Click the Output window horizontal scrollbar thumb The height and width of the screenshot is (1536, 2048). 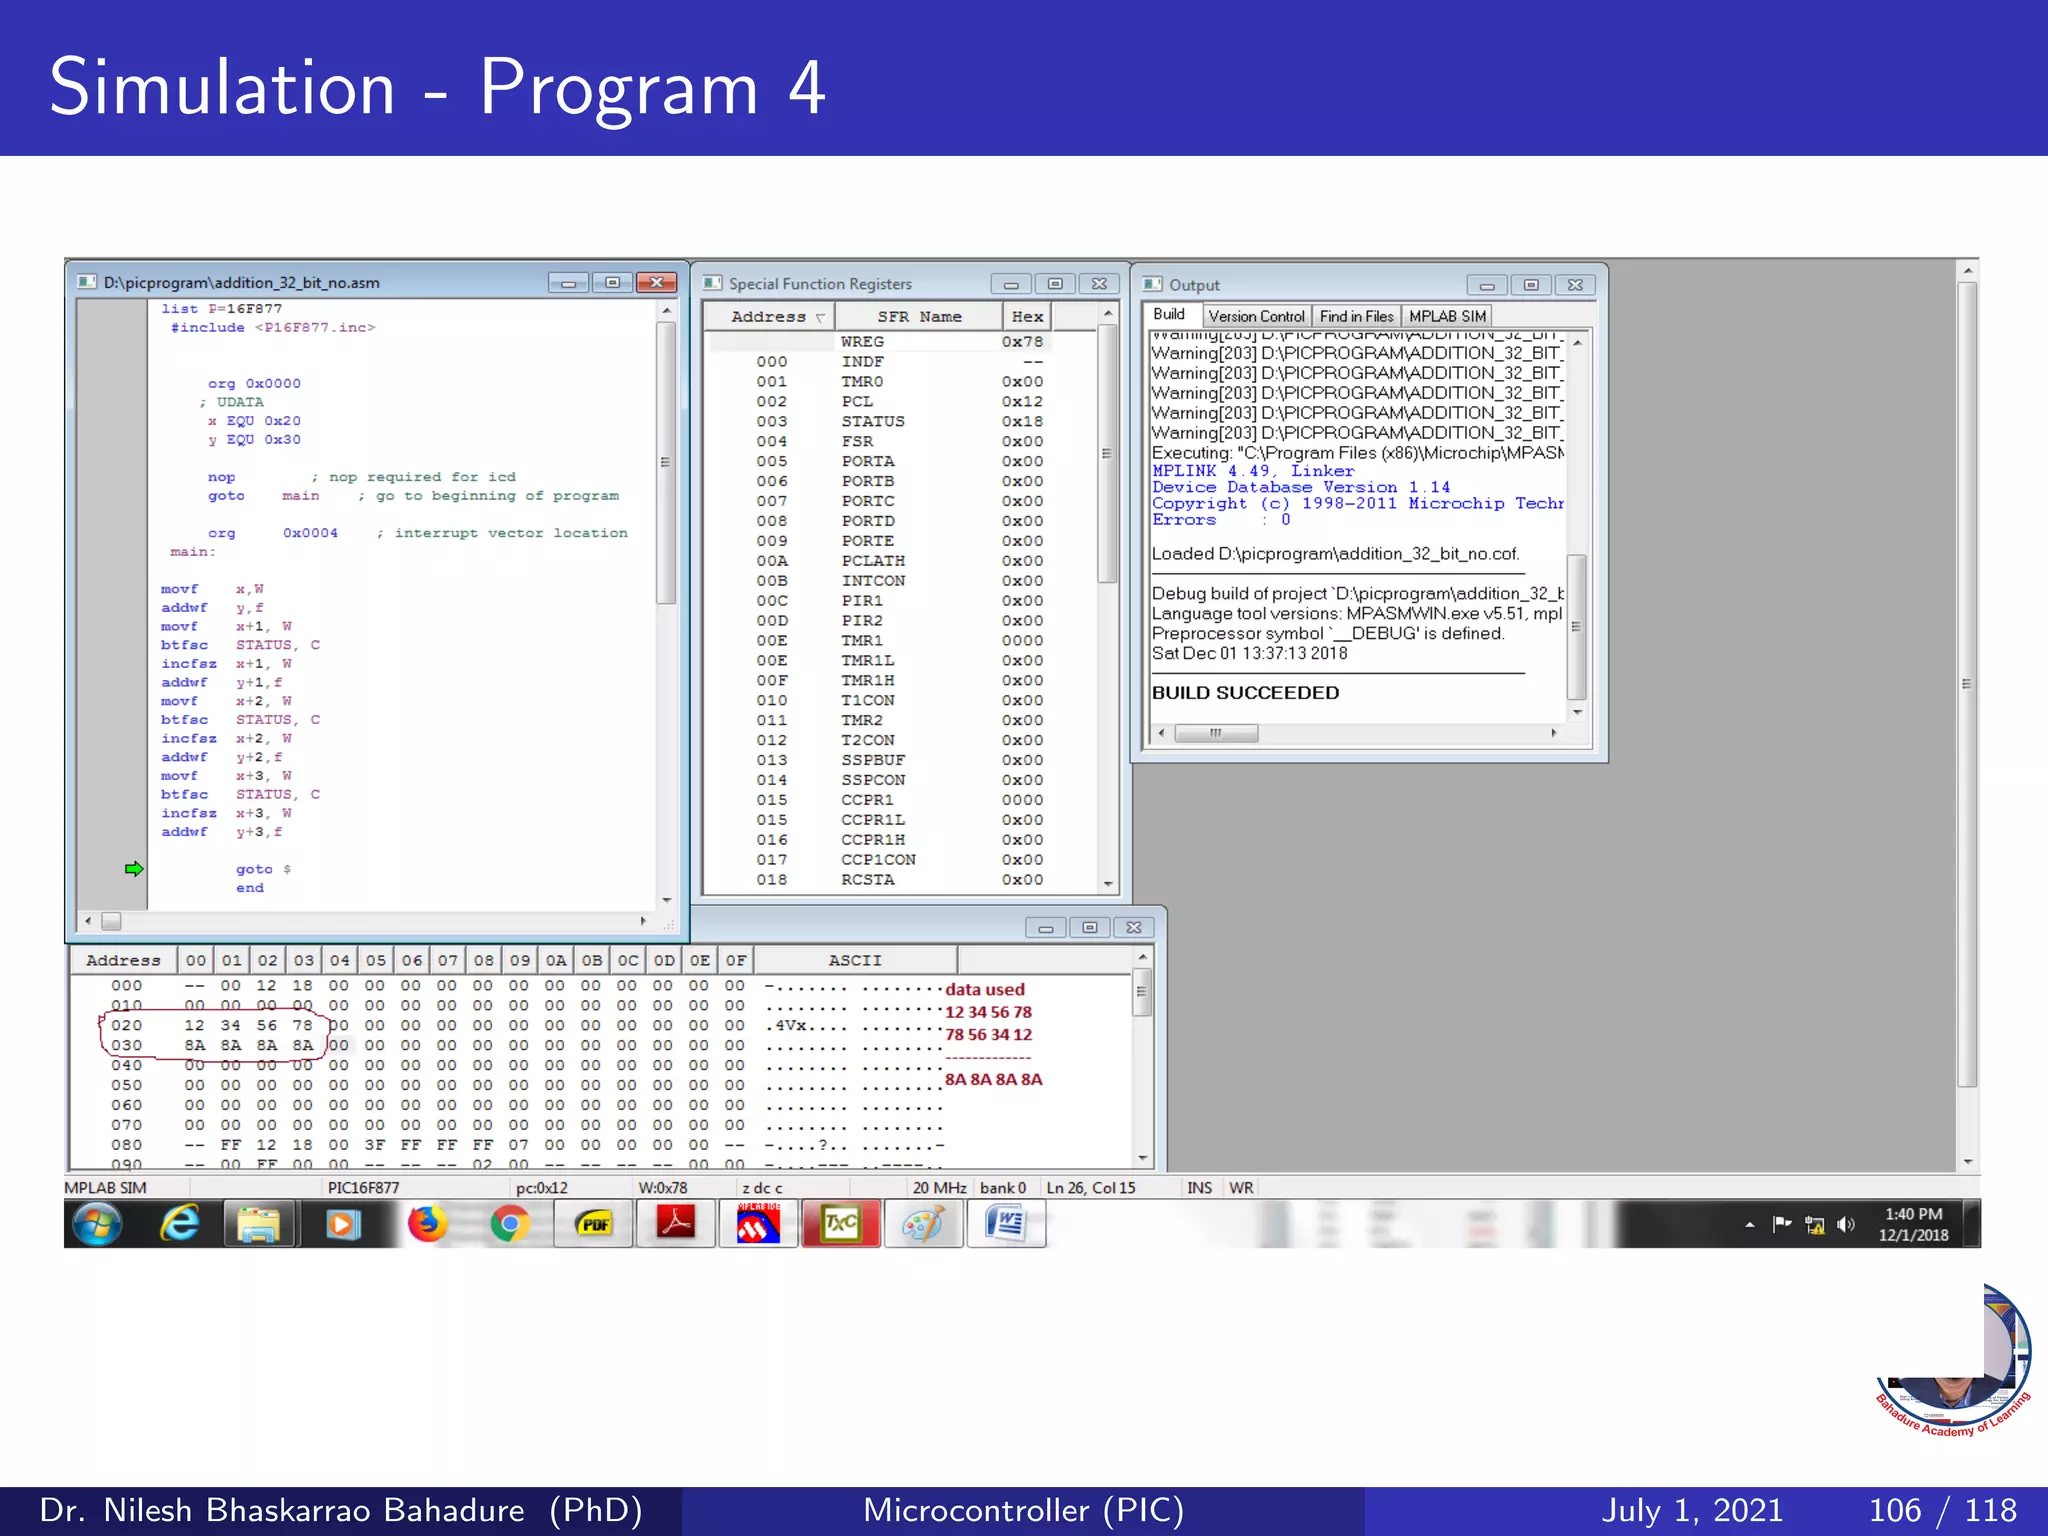pyautogui.click(x=1216, y=733)
